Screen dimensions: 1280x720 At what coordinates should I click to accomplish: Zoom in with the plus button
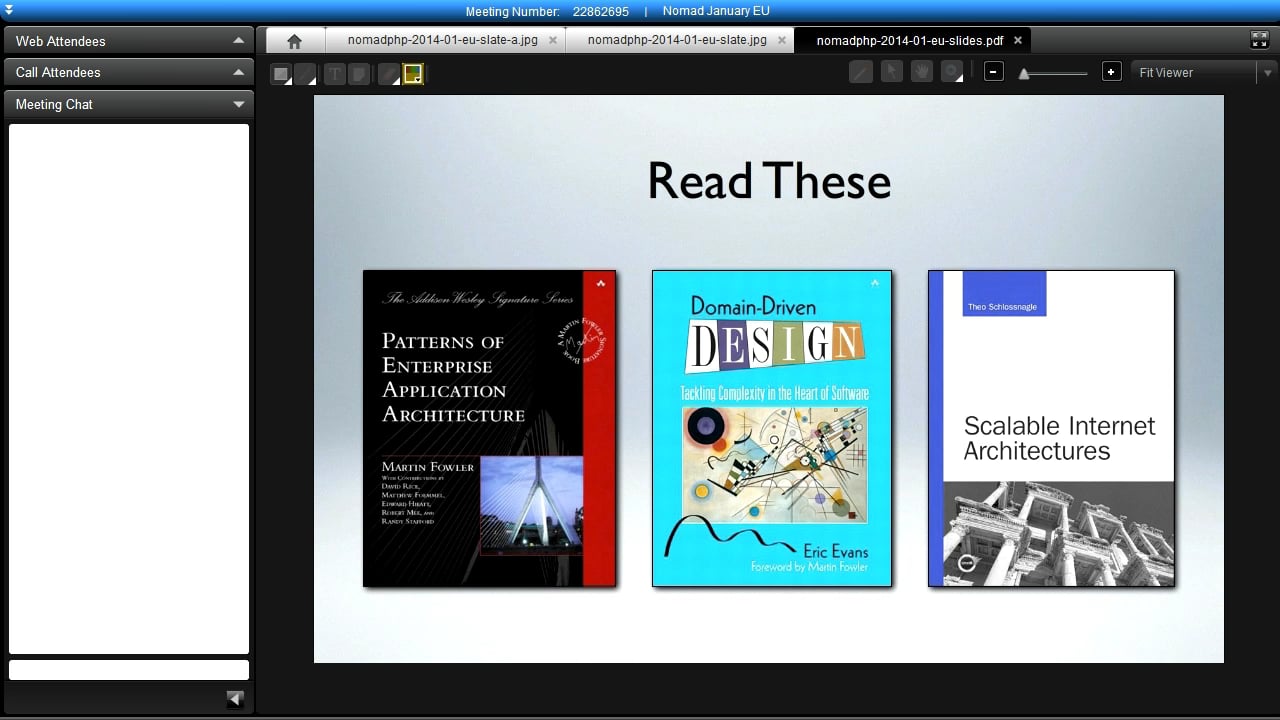[x=1111, y=72]
